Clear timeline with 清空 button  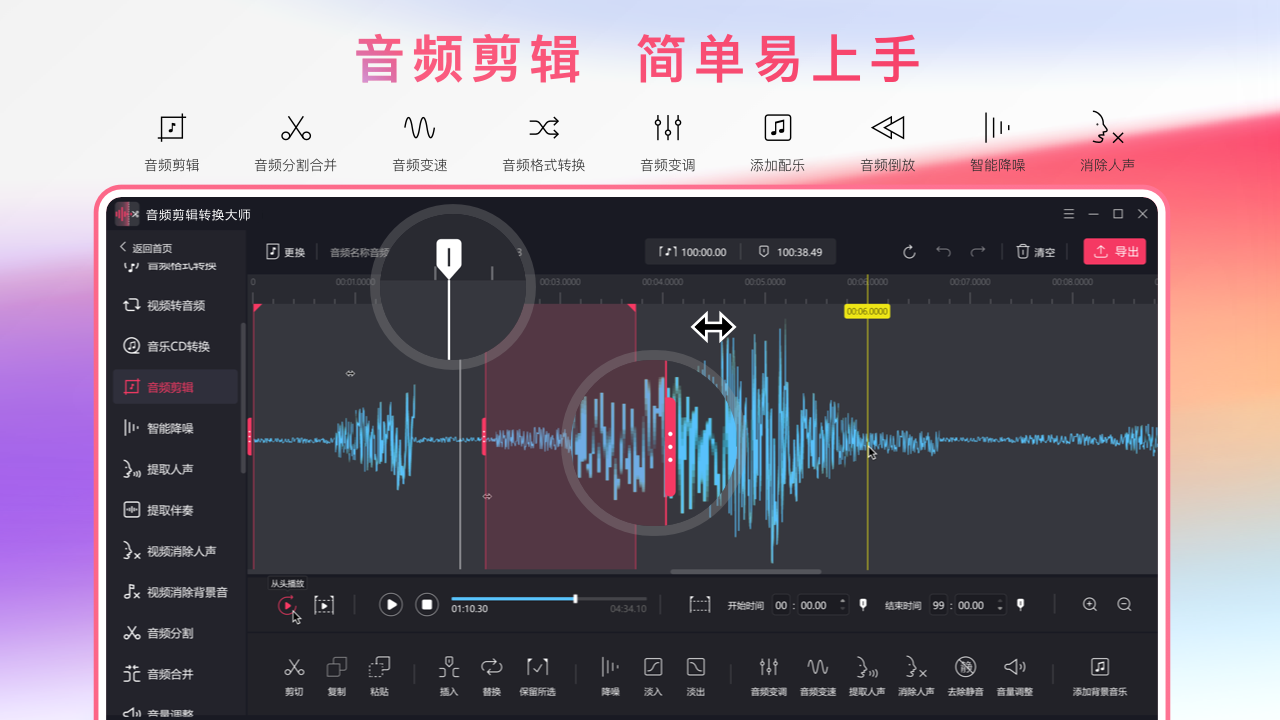(1035, 251)
